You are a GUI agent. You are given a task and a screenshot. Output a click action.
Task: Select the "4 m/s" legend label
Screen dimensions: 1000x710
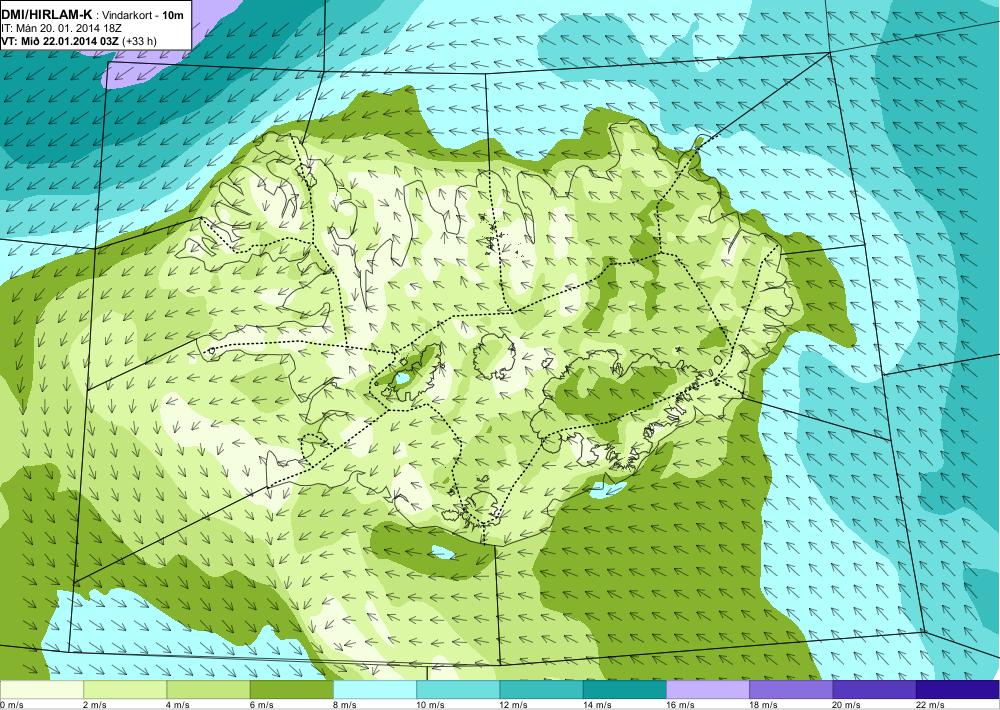[x=178, y=705]
